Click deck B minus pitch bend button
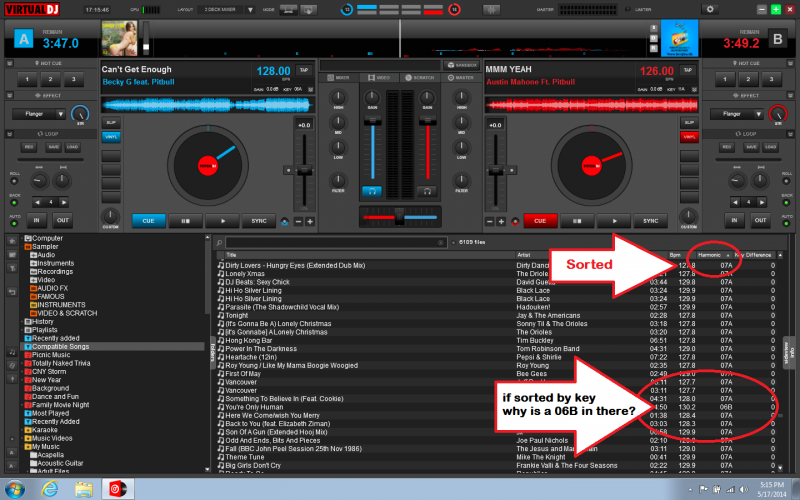Image resolution: width=800 pixels, height=500 pixels. tap(490, 221)
